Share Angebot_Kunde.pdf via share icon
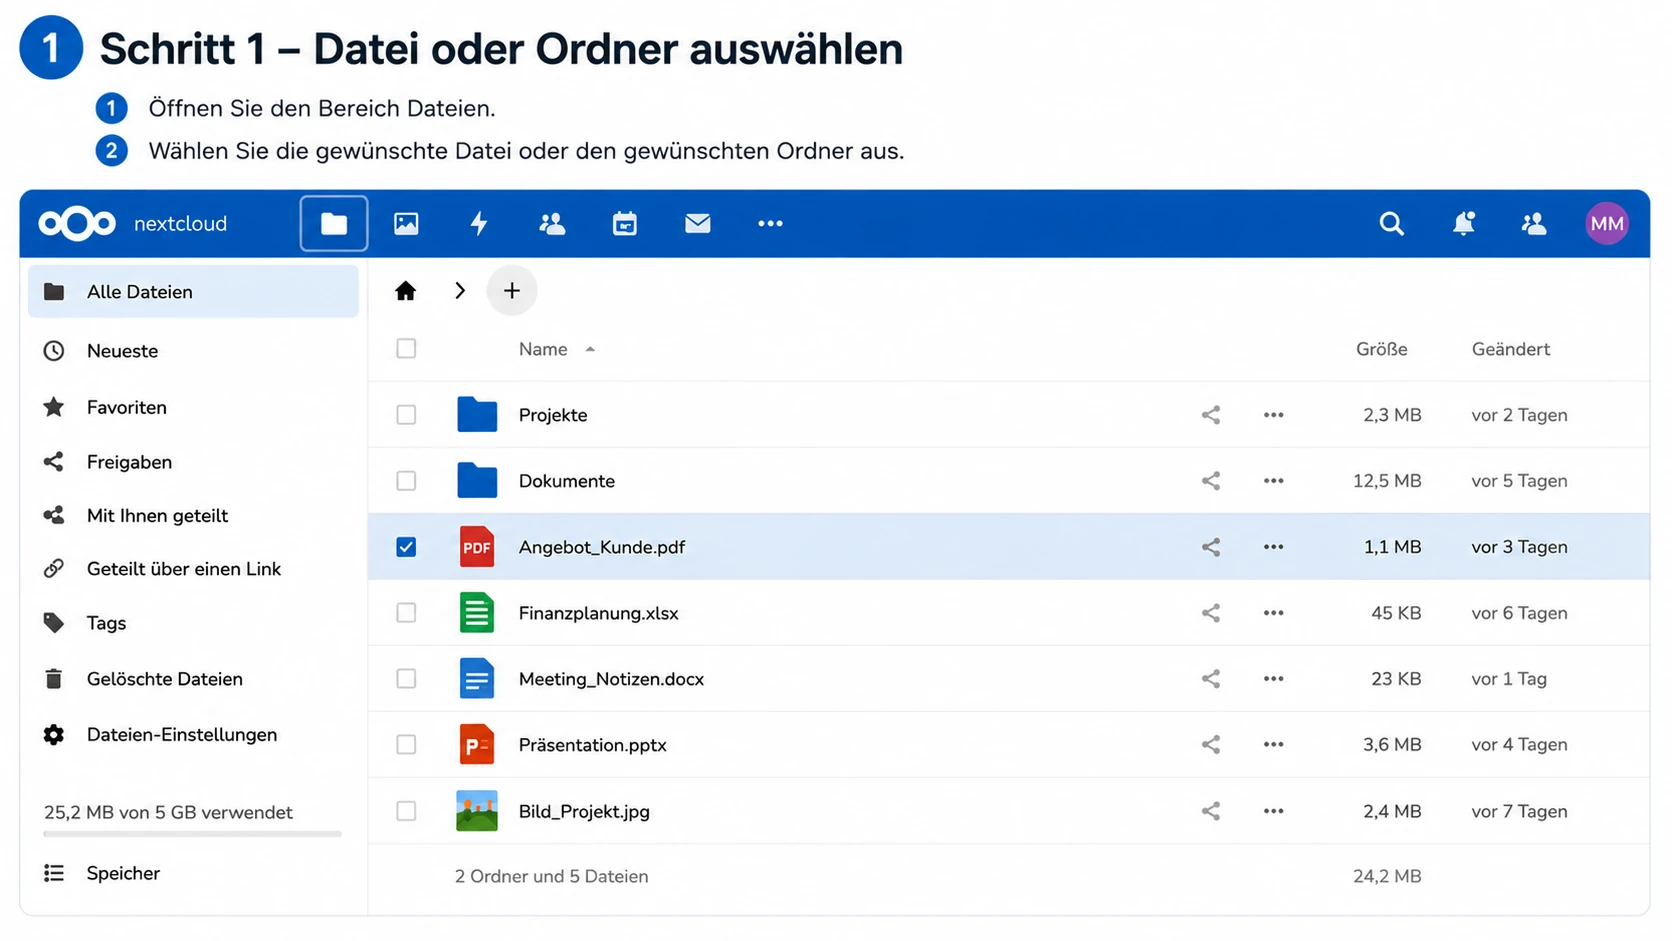Image resolution: width=1672 pixels, height=941 pixels. click(1211, 547)
